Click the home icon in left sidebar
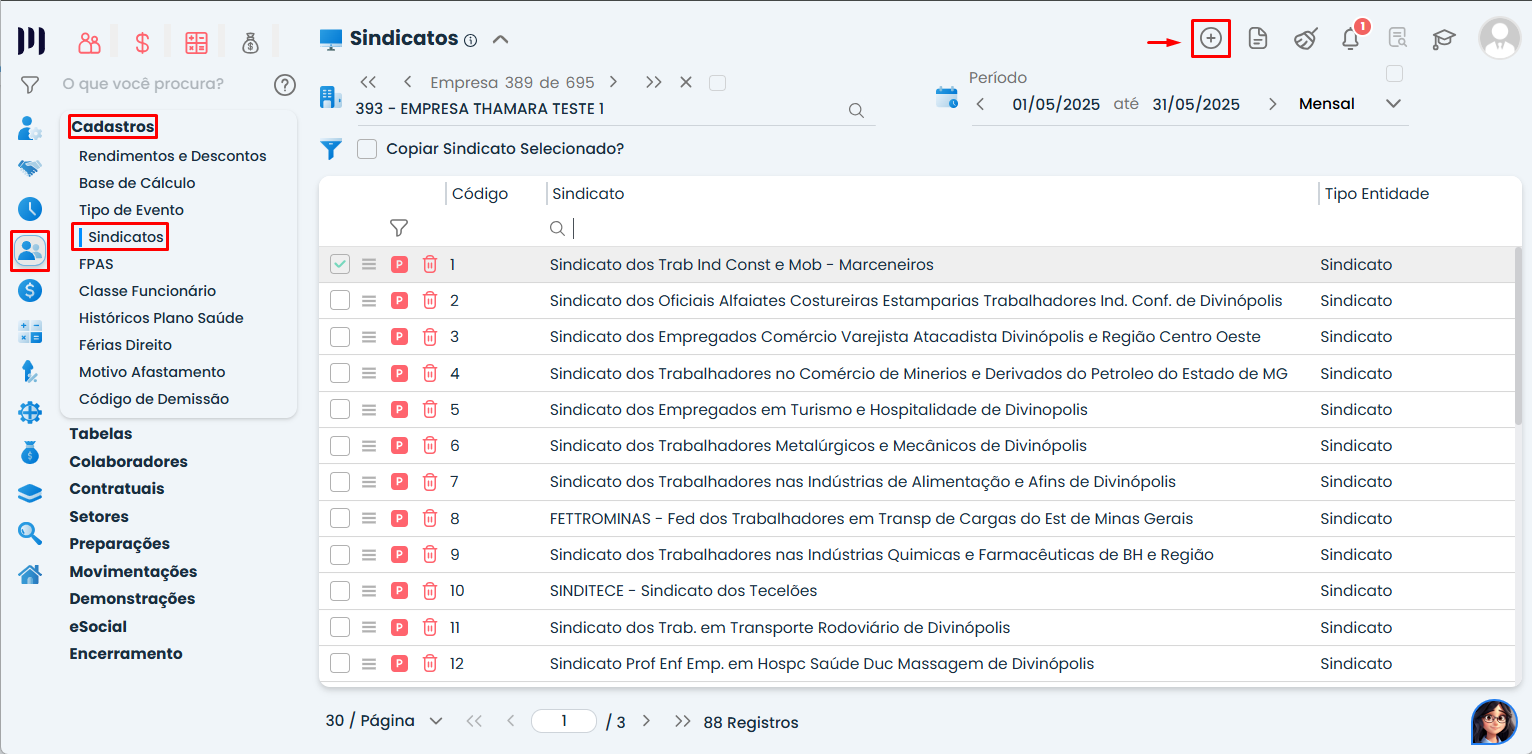This screenshot has height=754, width=1532. pyautogui.click(x=30, y=574)
